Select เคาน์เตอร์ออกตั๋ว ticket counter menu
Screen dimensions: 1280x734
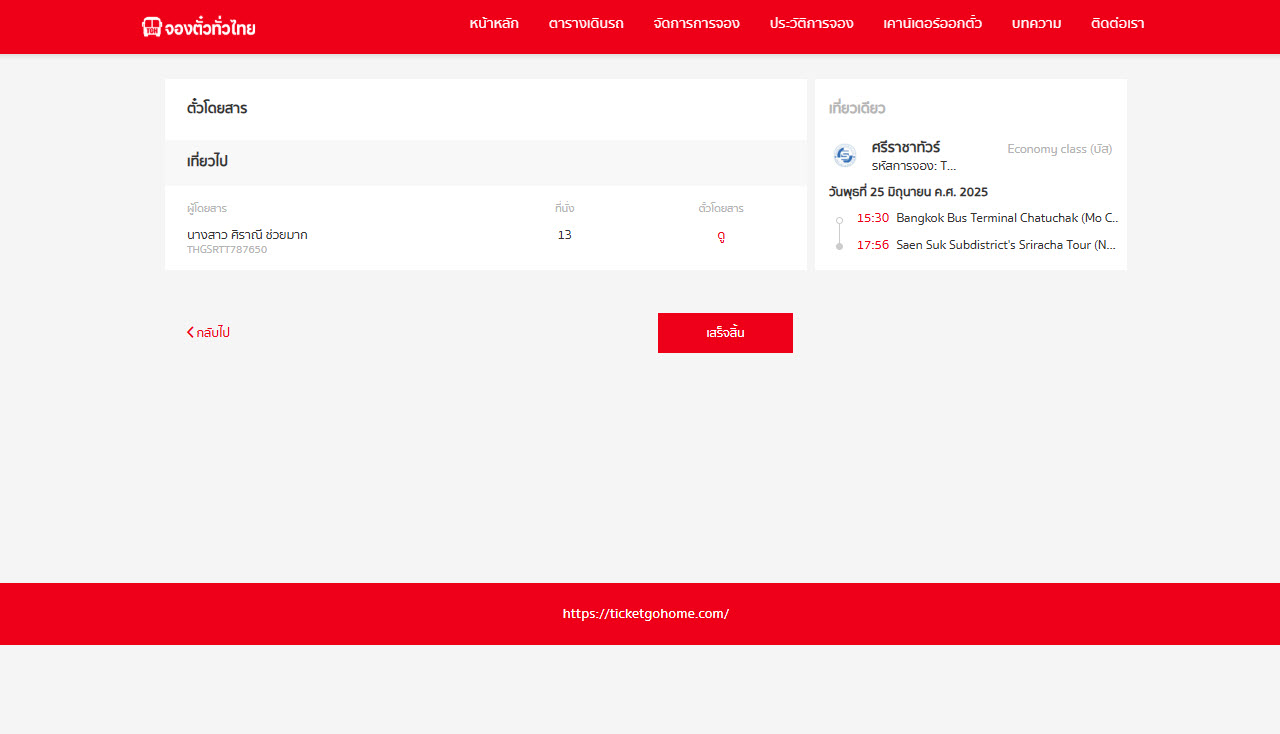point(932,24)
